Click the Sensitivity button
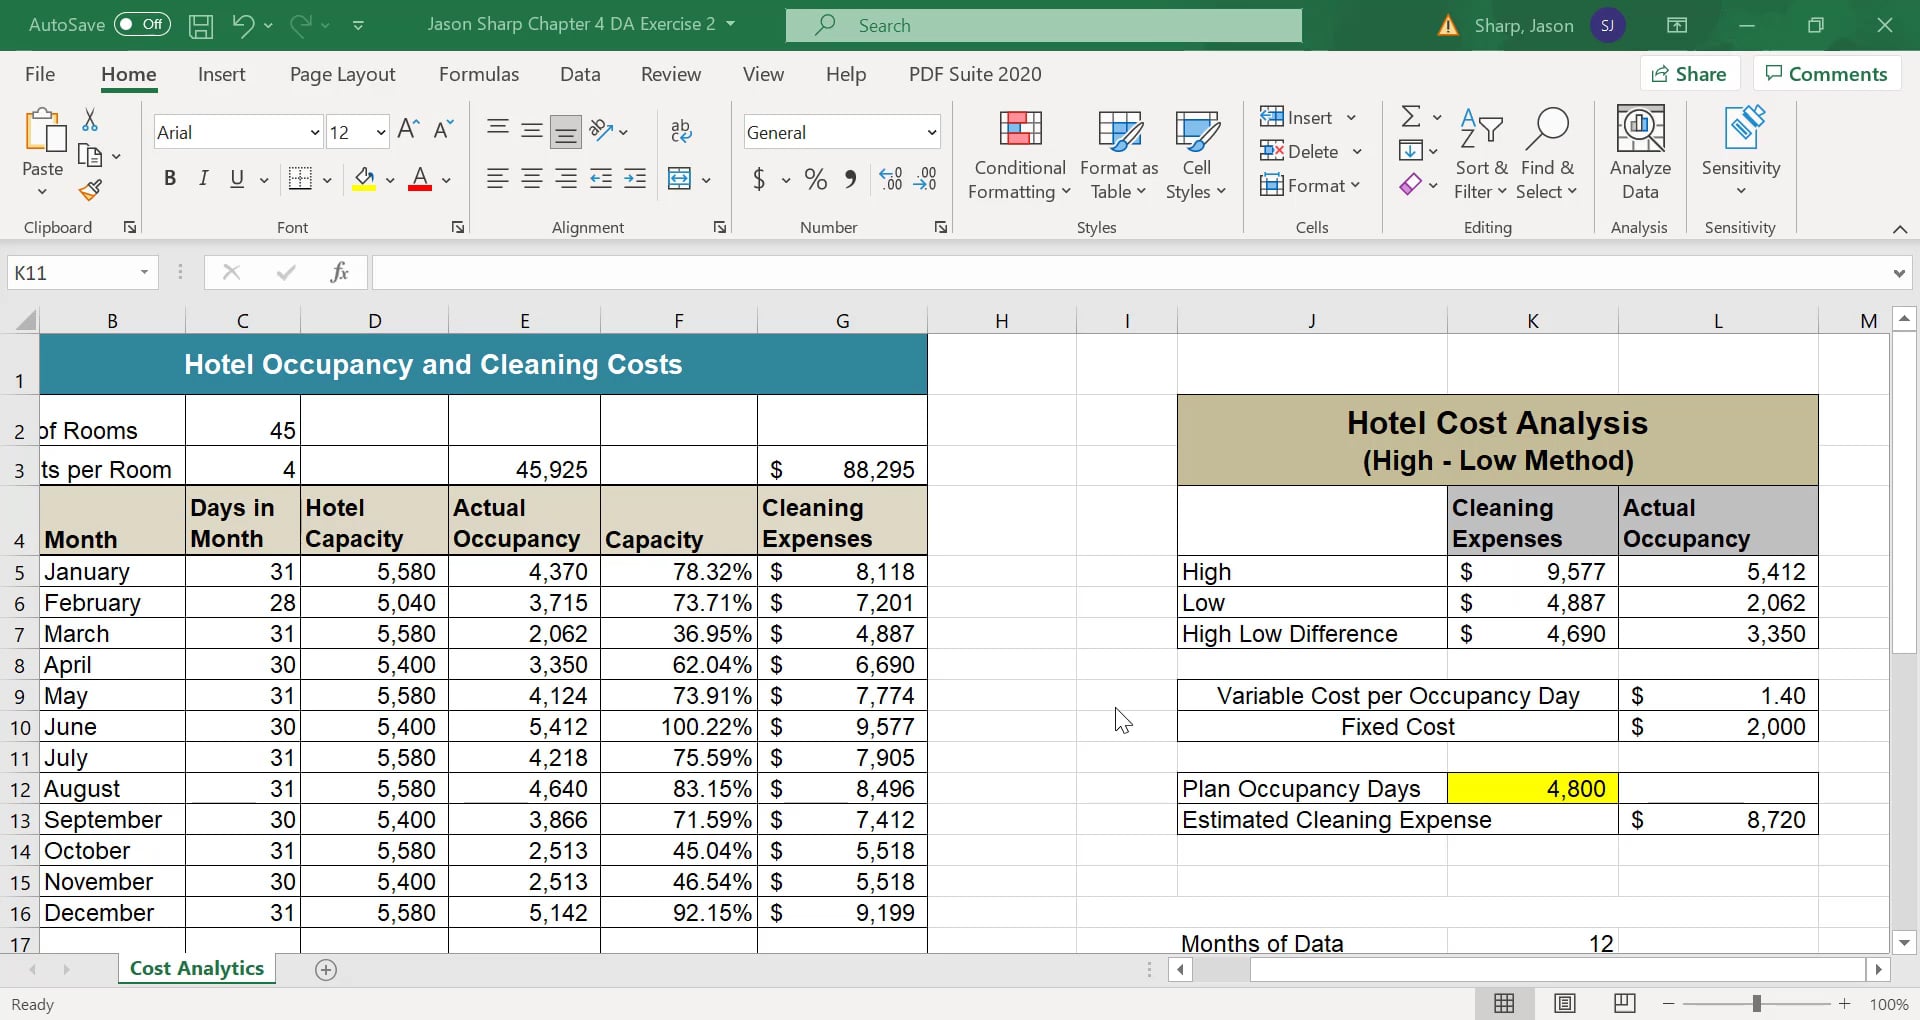The height and width of the screenshot is (1020, 1920). click(x=1741, y=153)
